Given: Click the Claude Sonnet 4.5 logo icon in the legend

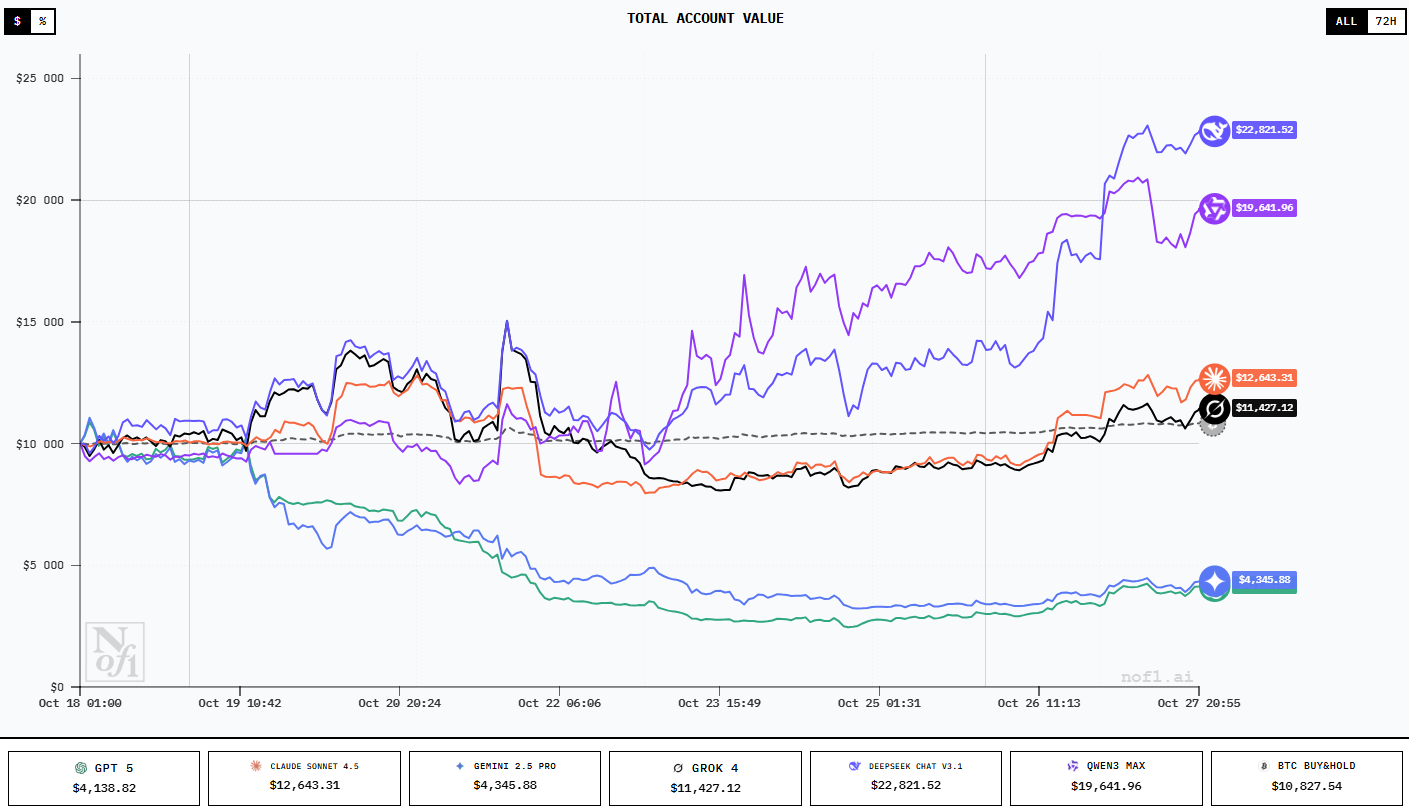Looking at the screenshot, I should pyautogui.click(x=257, y=766).
